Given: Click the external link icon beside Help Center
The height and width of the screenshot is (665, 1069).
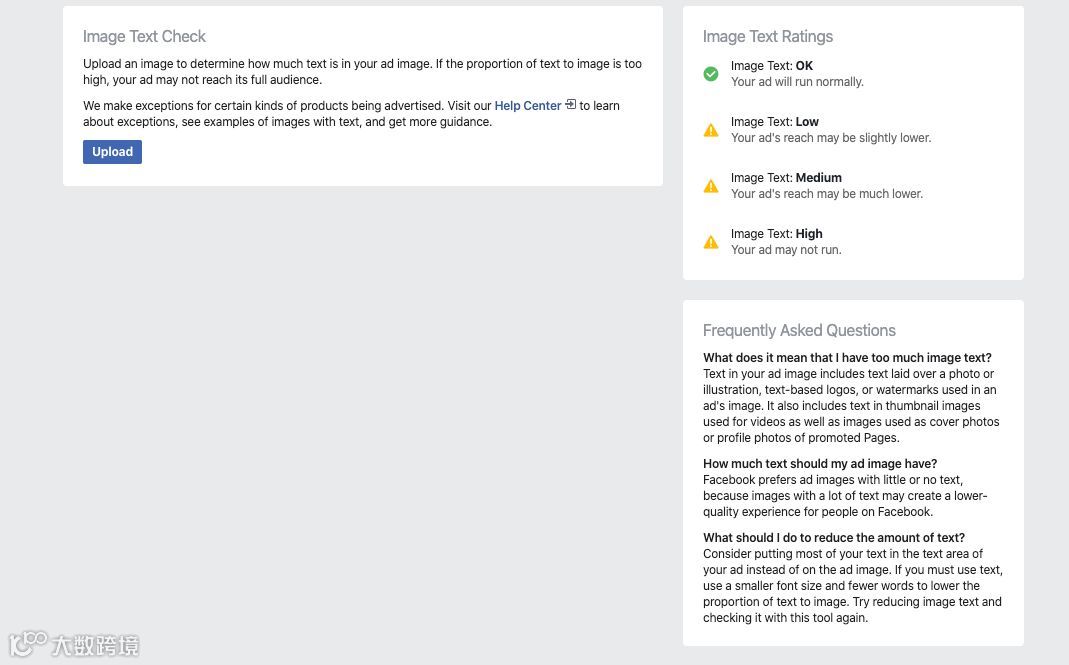Looking at the screenshot, I should click(x=571, y=104).
